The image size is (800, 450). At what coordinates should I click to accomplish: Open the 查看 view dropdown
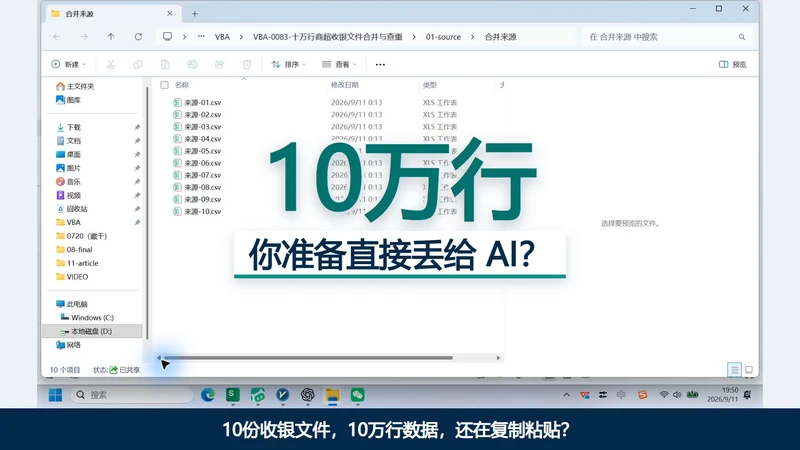click(339, 64)
